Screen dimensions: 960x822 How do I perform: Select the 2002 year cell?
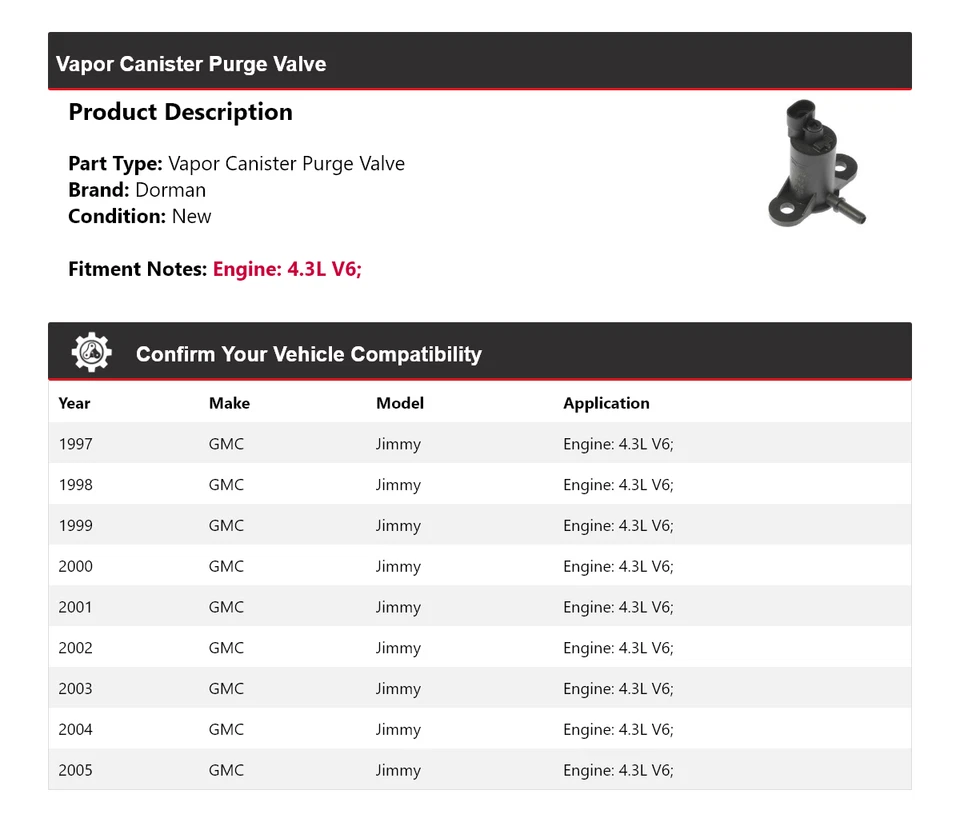(75, 648)
